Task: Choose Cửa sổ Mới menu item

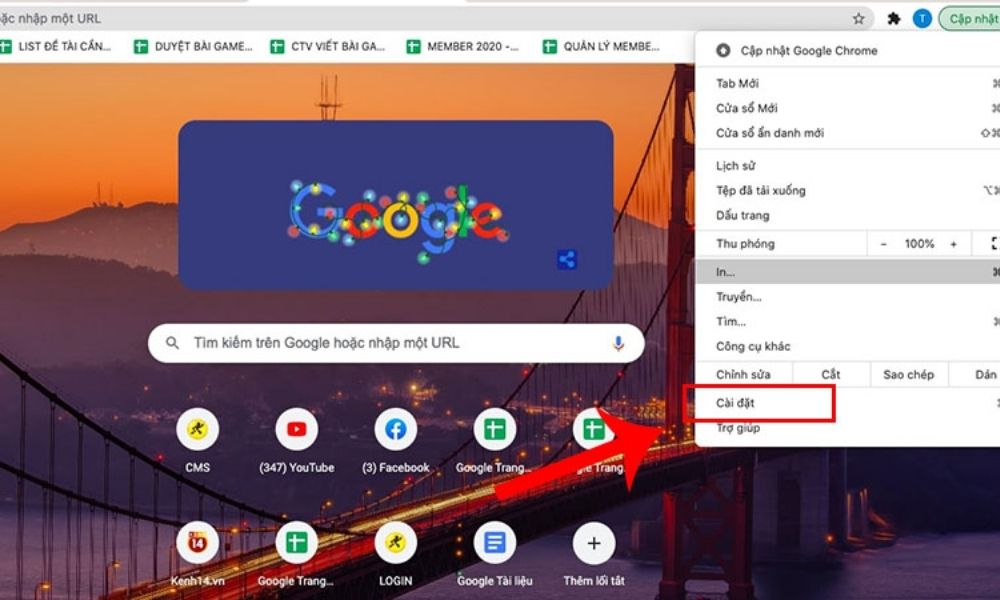Action: pyautogui.click(x=848, y=108)
